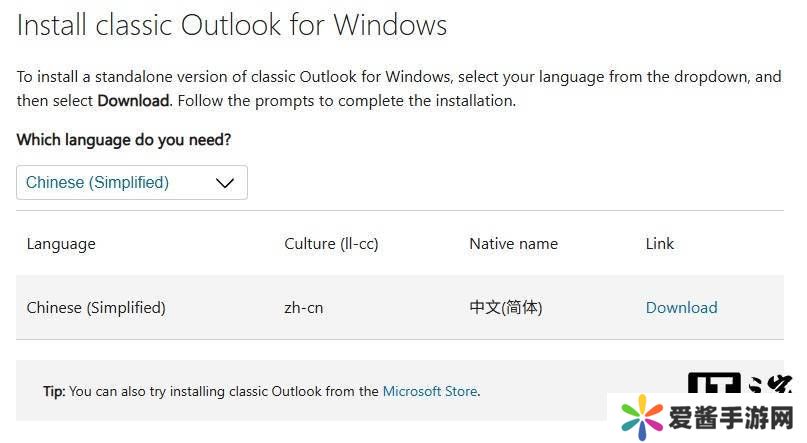
Task: Click the 爱酱手游网 watermark text
Action: 731,418
